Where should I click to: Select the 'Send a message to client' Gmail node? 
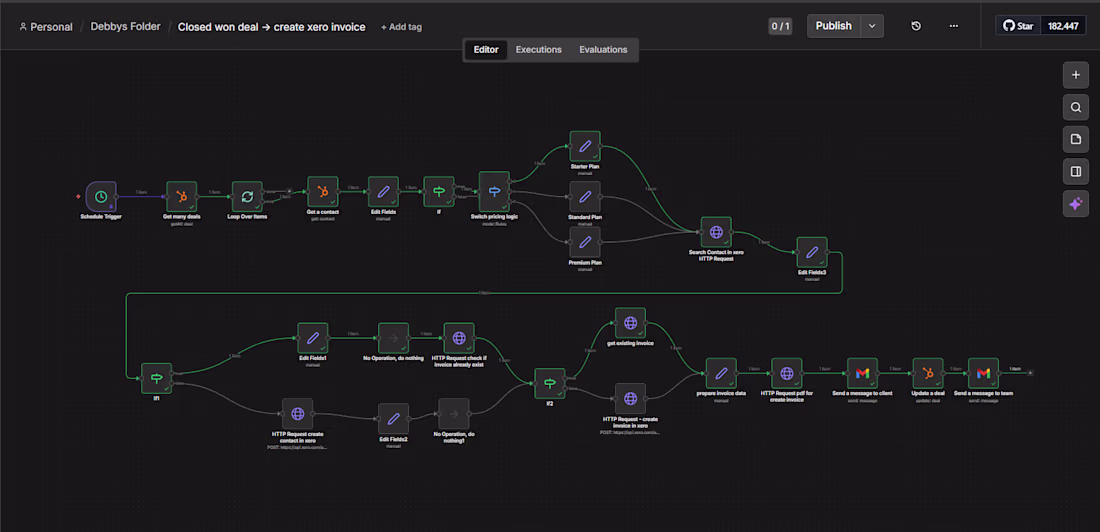[862, 373]
